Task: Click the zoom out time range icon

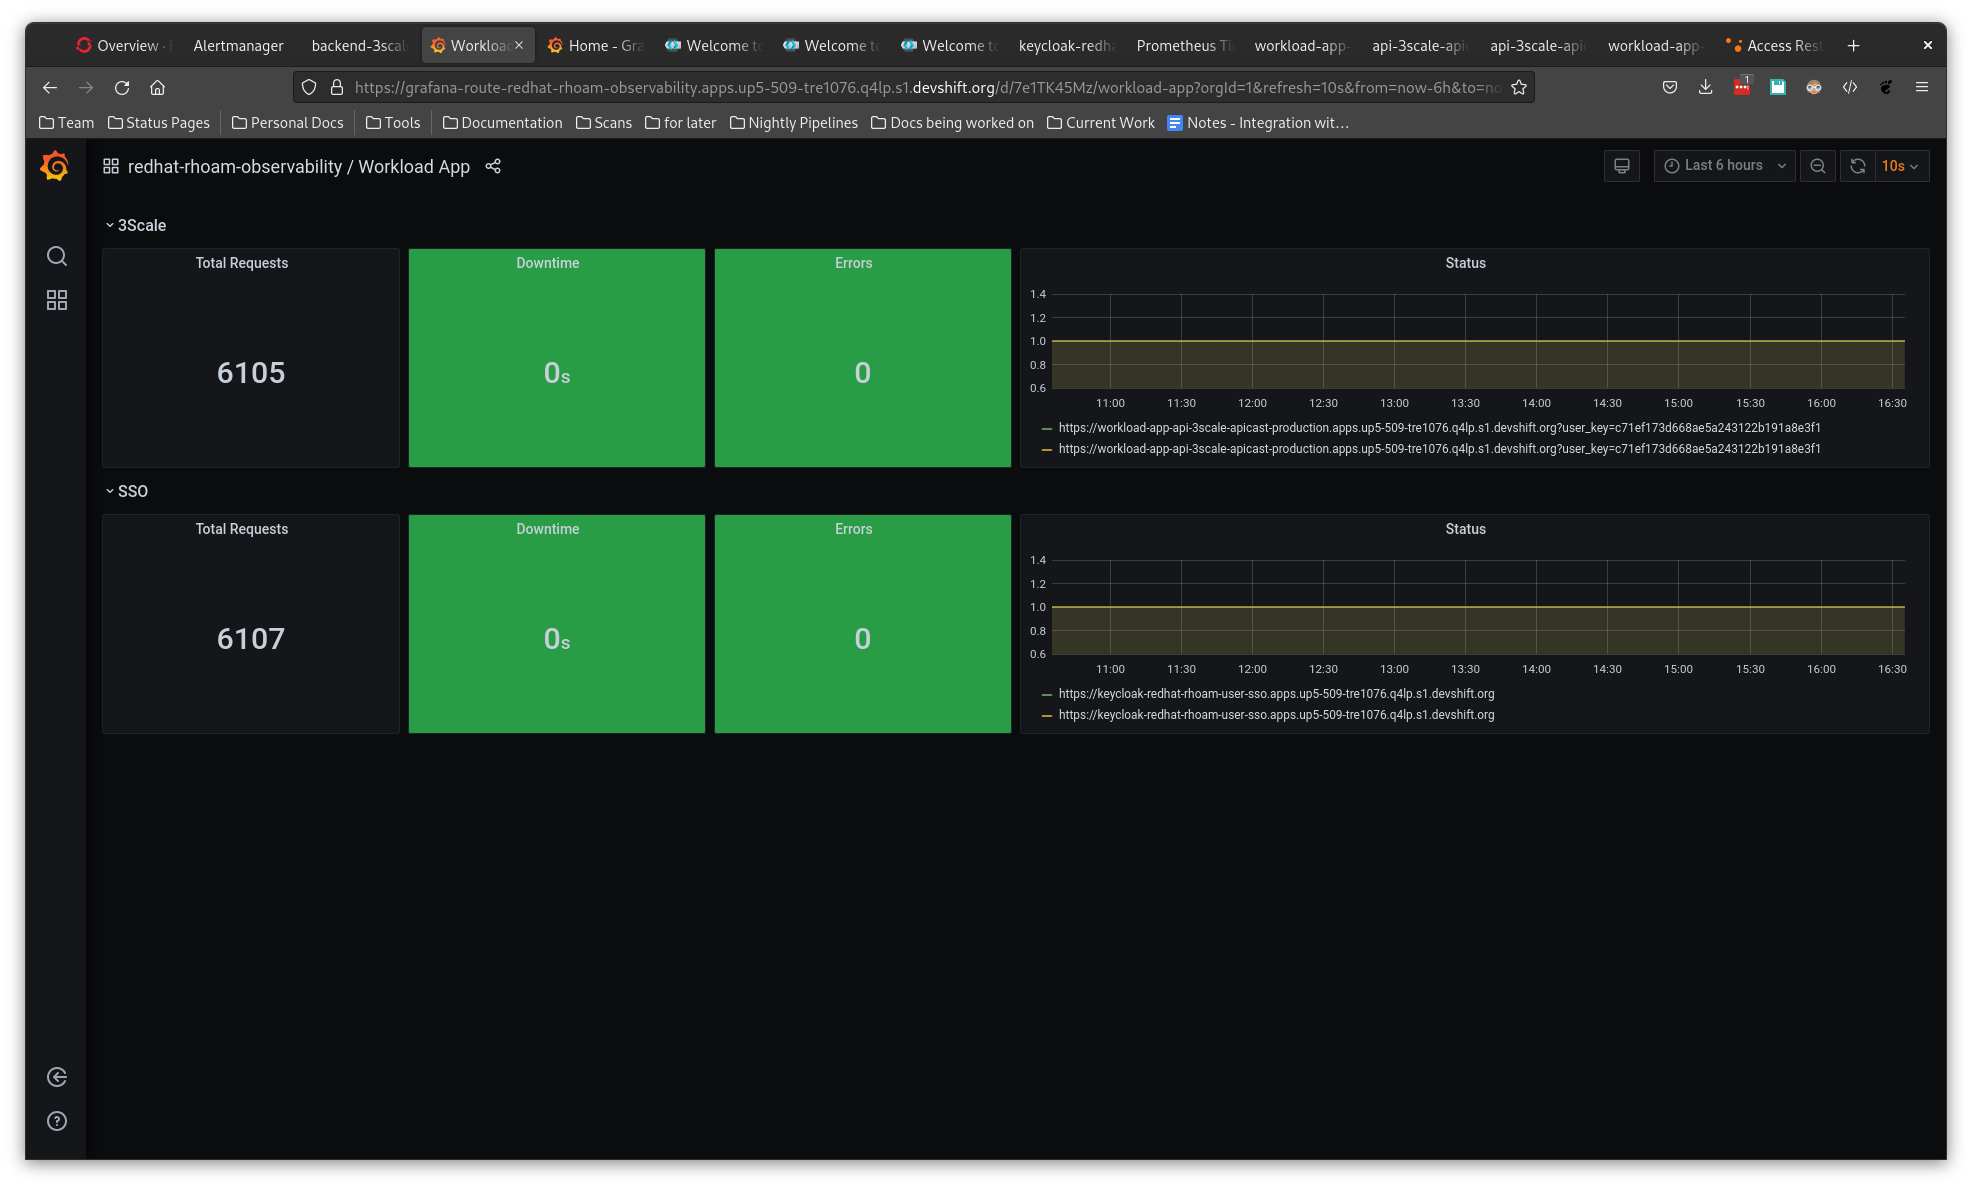Action: coord(1817,166)
